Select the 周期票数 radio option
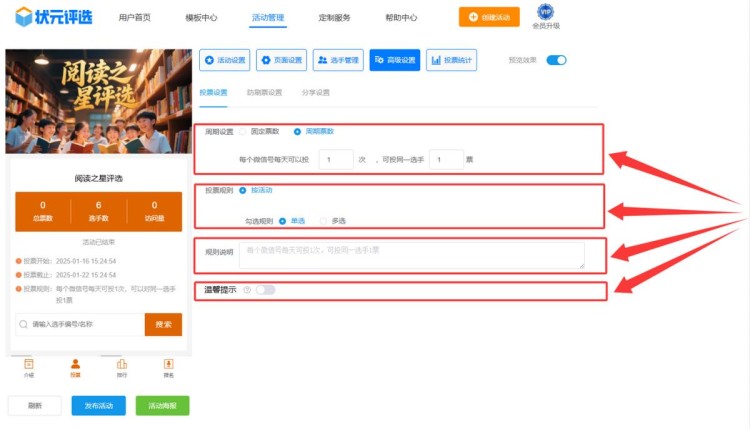This screenshot has width=750, height=429. pos(297,131)
